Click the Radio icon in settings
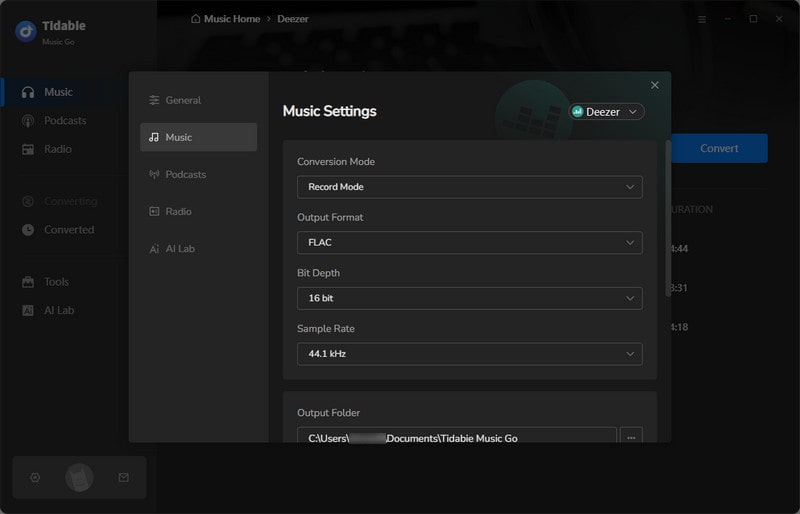The height and width of the screenshot is (514, 800). [x=154, y=211]
